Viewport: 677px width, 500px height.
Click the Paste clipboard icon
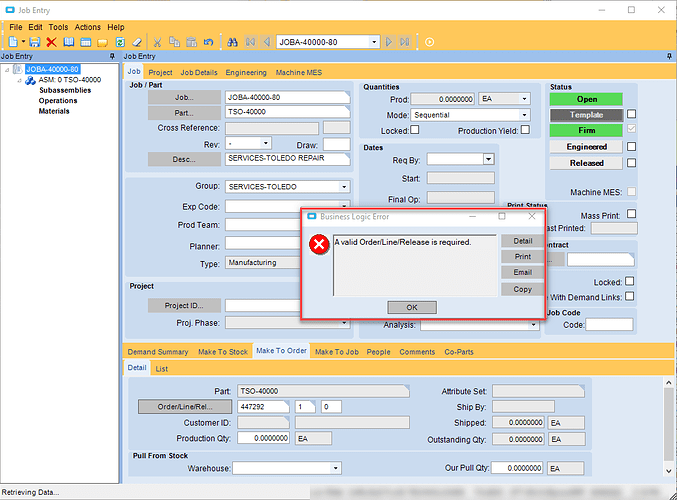click(191, 42)
